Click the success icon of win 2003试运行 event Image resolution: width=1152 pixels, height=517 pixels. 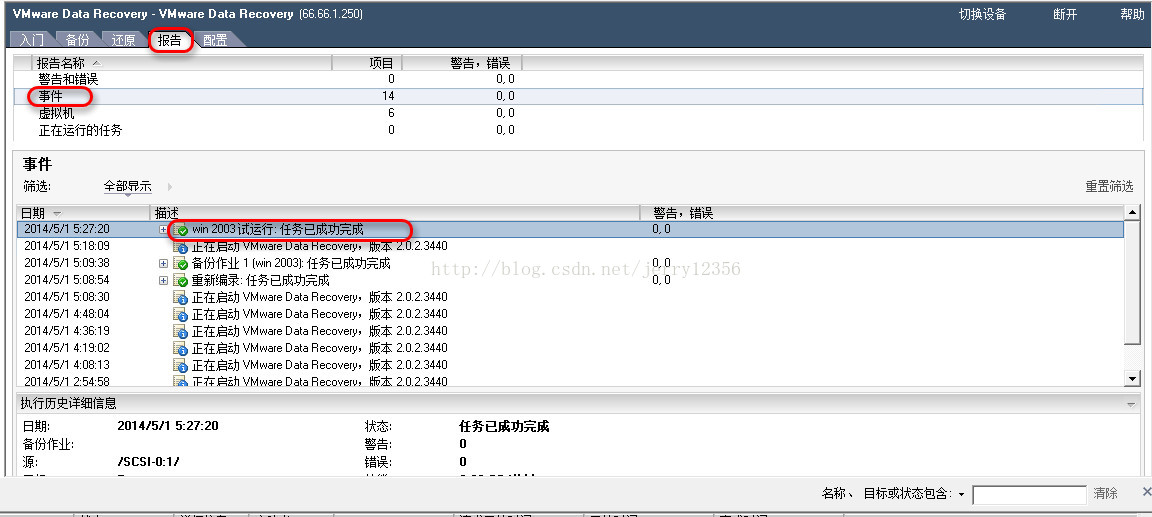(181, 230)
